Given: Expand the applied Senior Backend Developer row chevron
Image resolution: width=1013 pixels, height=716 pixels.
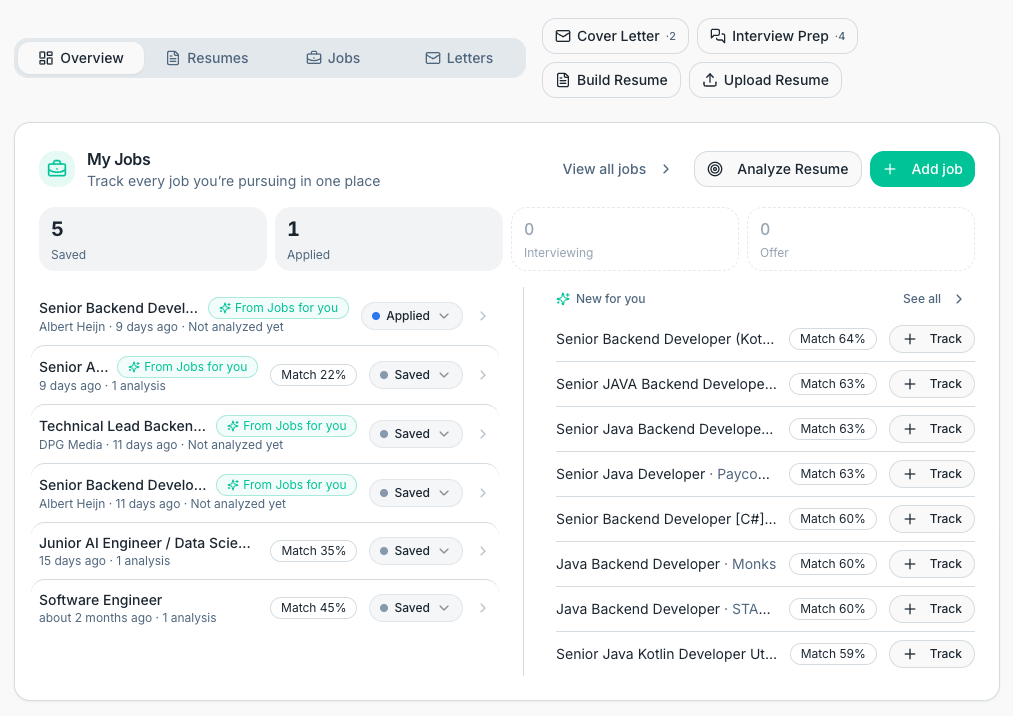Looking at the screenshot, I should pos(483,316).
